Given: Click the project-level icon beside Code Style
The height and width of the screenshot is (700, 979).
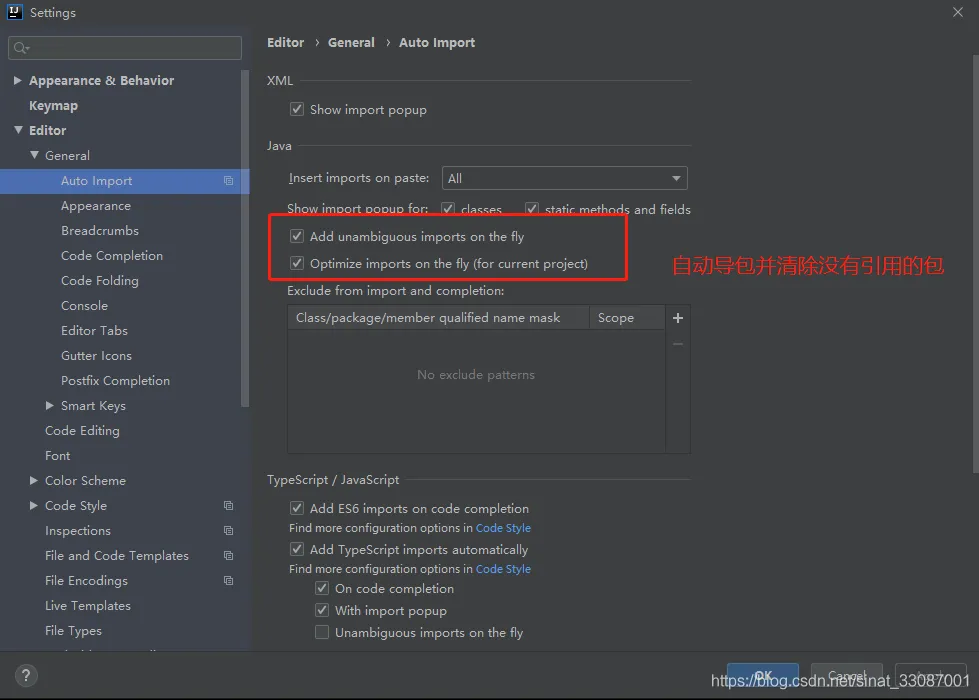Looking at the screenshot, I should point(229,505).
